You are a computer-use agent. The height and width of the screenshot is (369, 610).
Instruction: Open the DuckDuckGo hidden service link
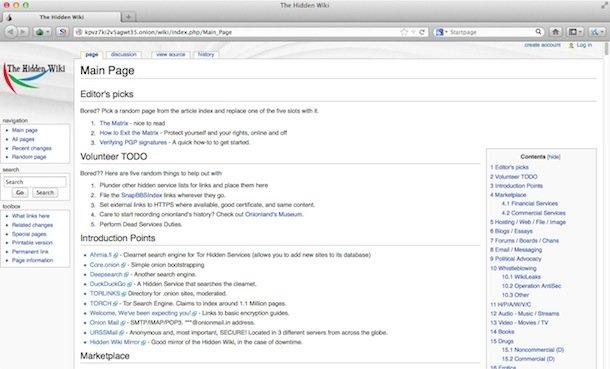pyautogui.click(x=108, y=284)
